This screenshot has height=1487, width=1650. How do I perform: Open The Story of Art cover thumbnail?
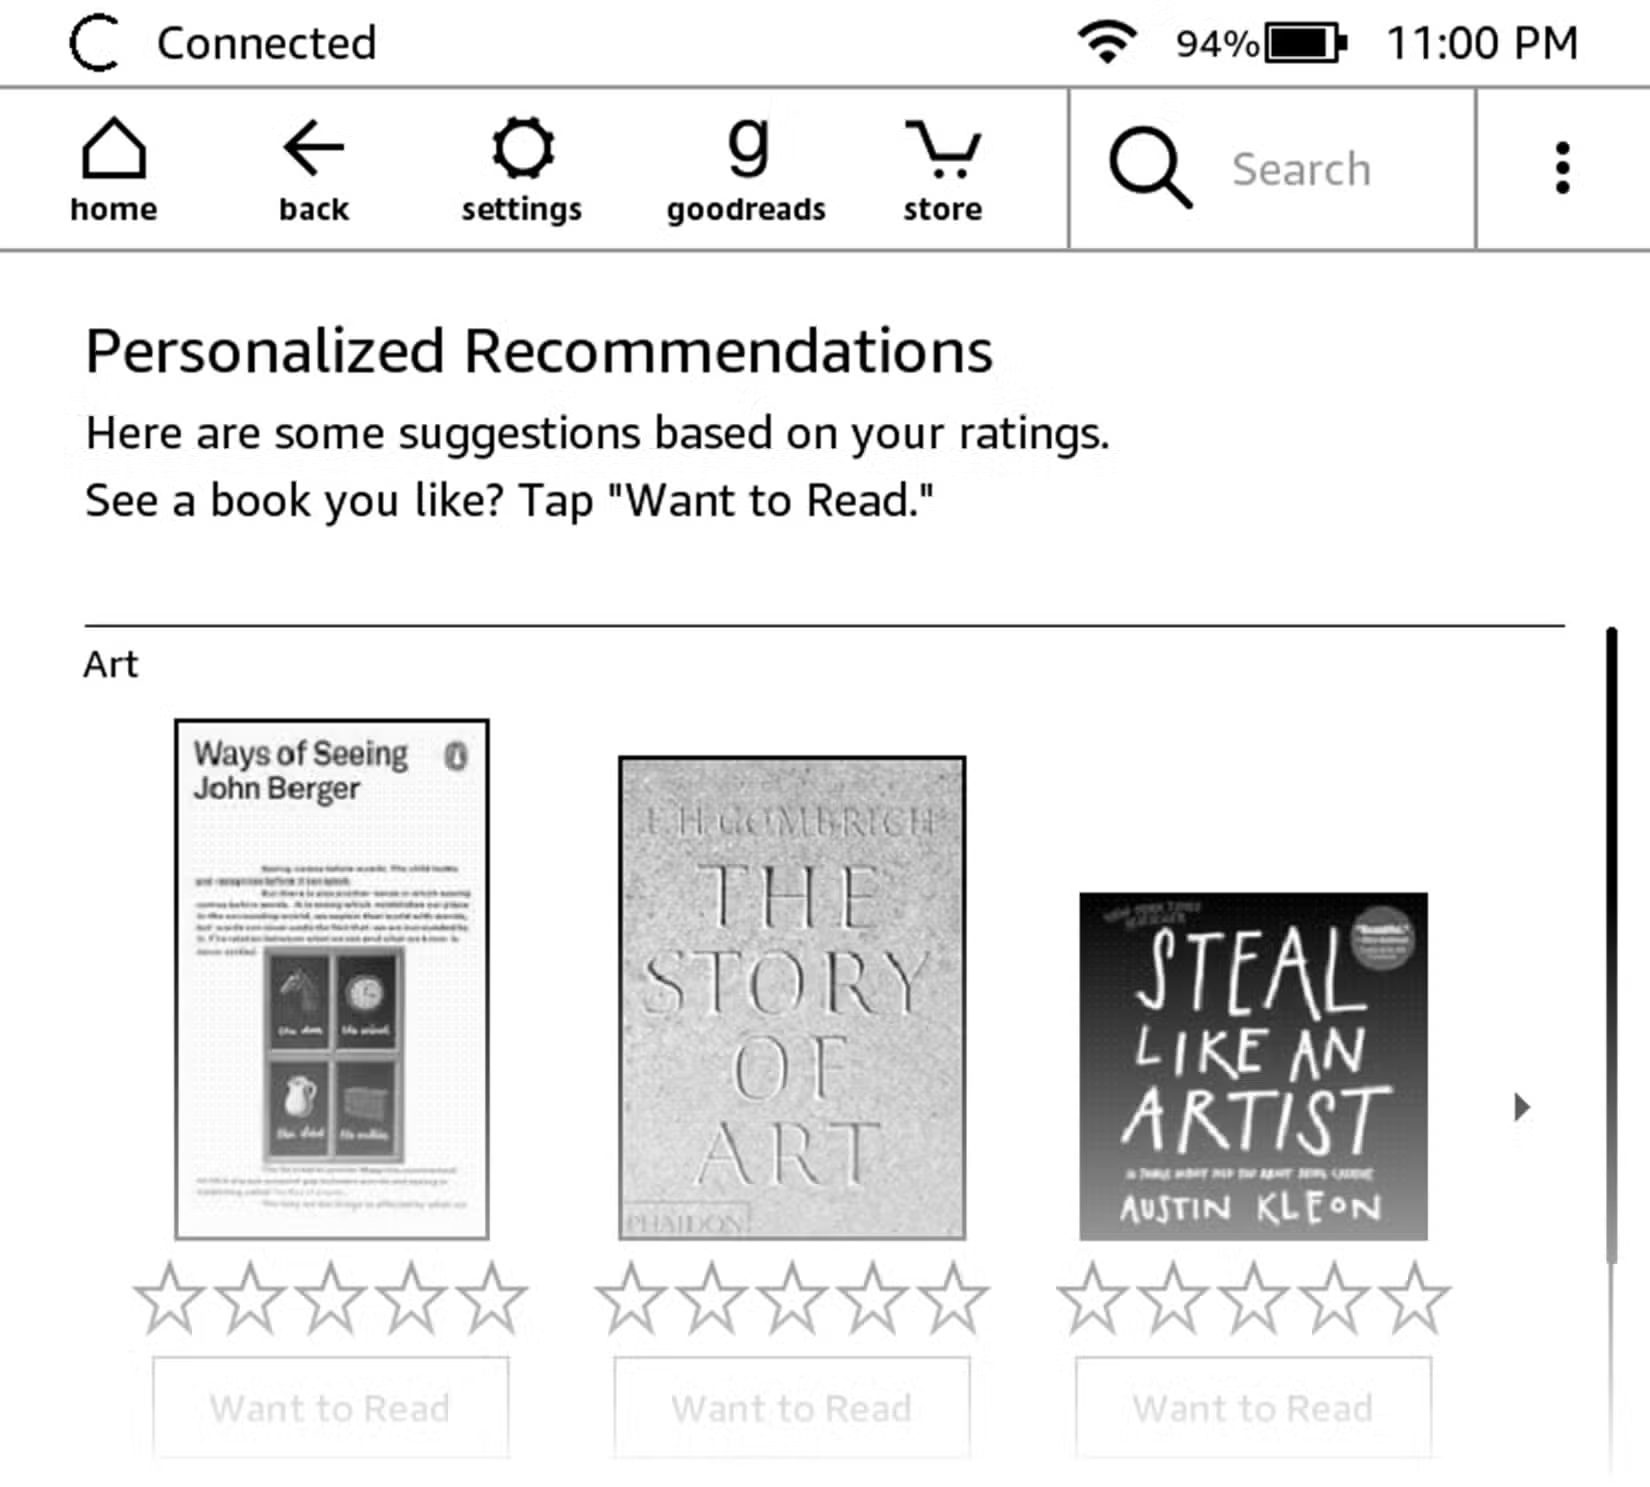[792, 1000]
